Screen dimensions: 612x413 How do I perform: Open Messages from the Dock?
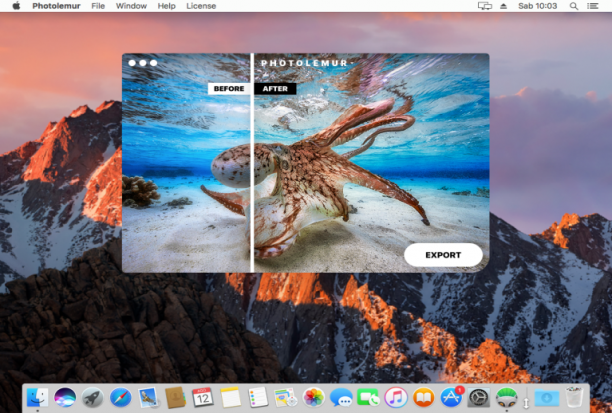(341, 398)
